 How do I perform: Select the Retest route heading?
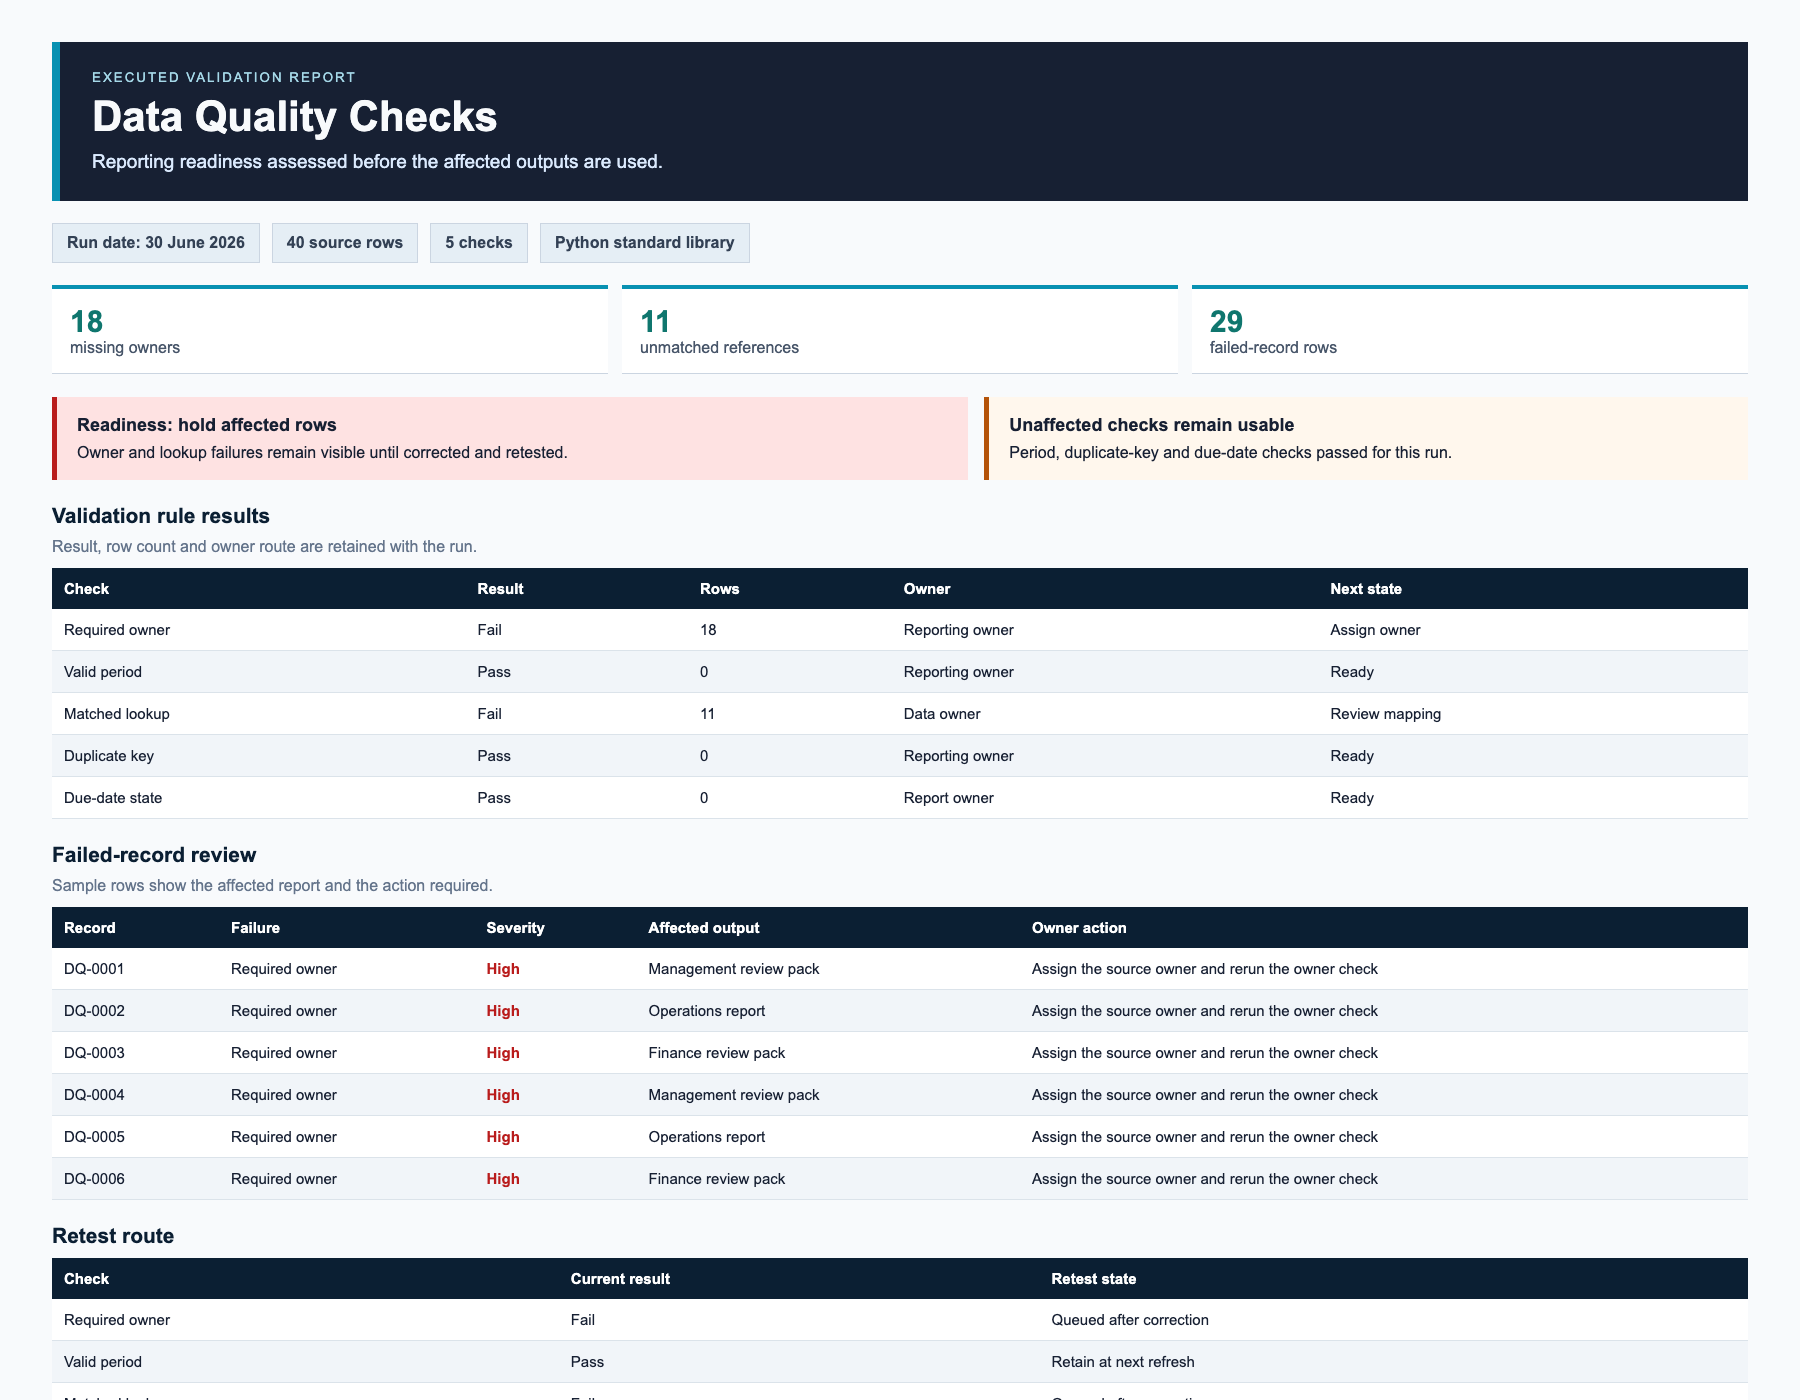click(113, 1236)
